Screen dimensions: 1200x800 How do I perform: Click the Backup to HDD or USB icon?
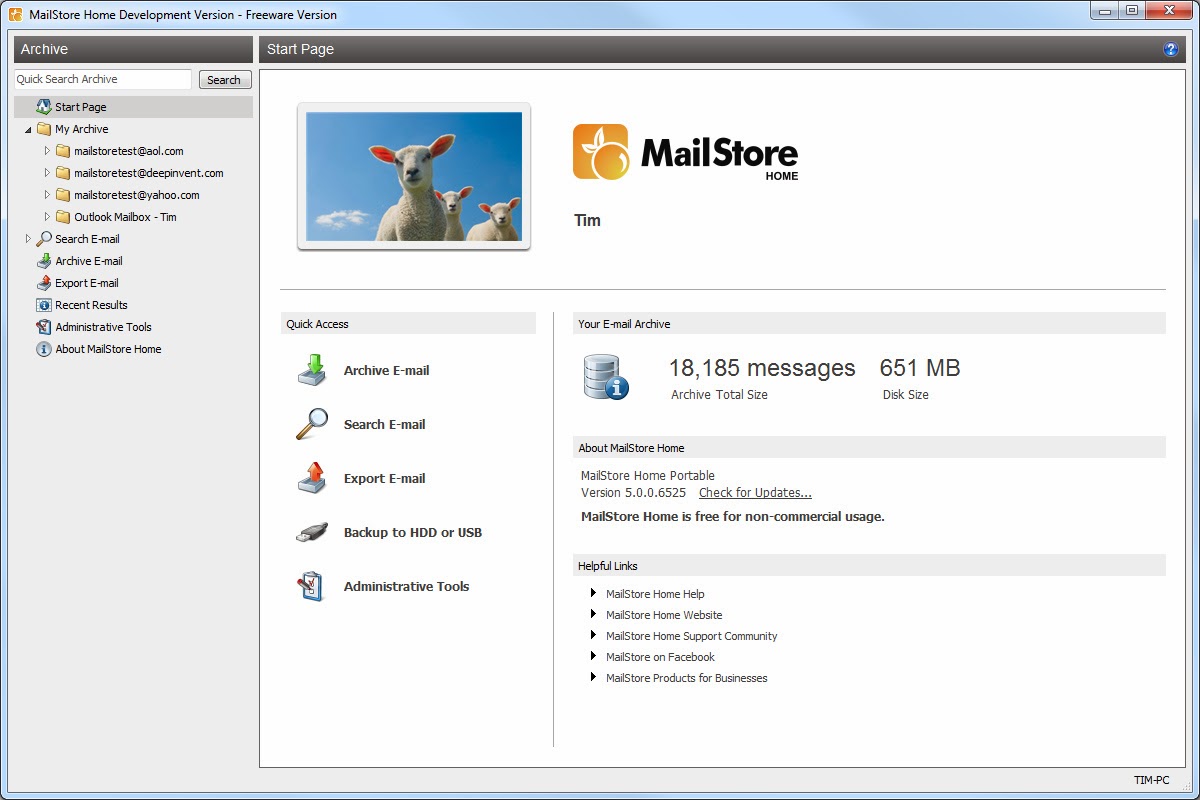pos(312,532)
